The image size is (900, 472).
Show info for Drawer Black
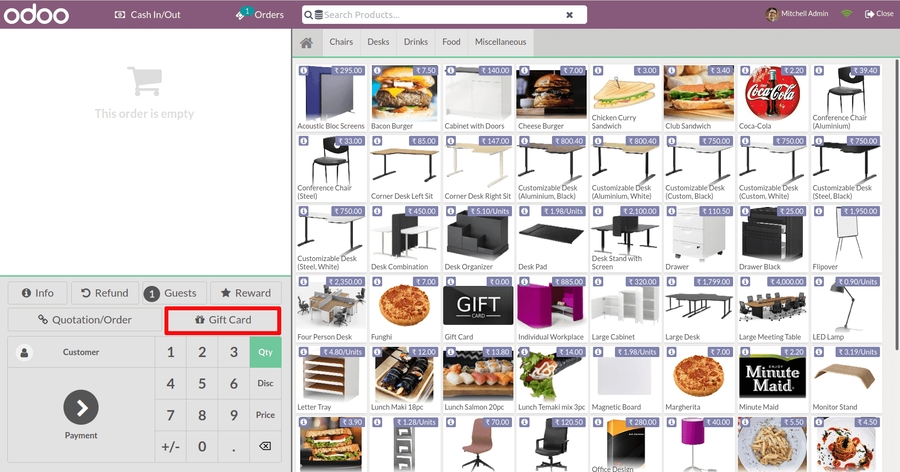point(745,211)
